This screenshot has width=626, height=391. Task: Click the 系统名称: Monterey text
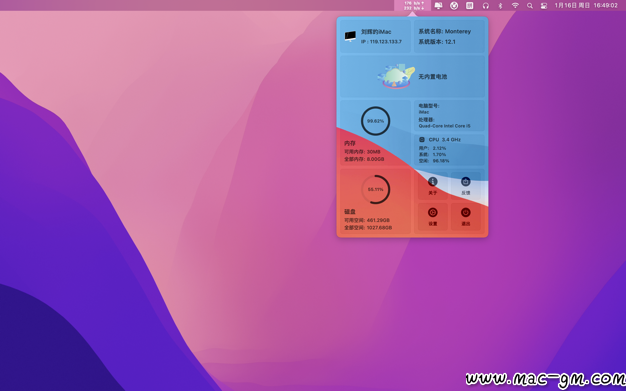click(444, 31)
